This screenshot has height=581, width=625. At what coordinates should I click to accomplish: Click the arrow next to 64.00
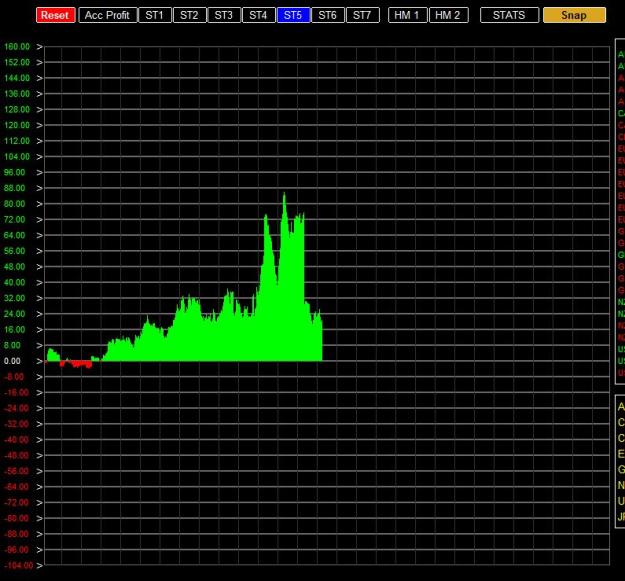click(39, 236)
